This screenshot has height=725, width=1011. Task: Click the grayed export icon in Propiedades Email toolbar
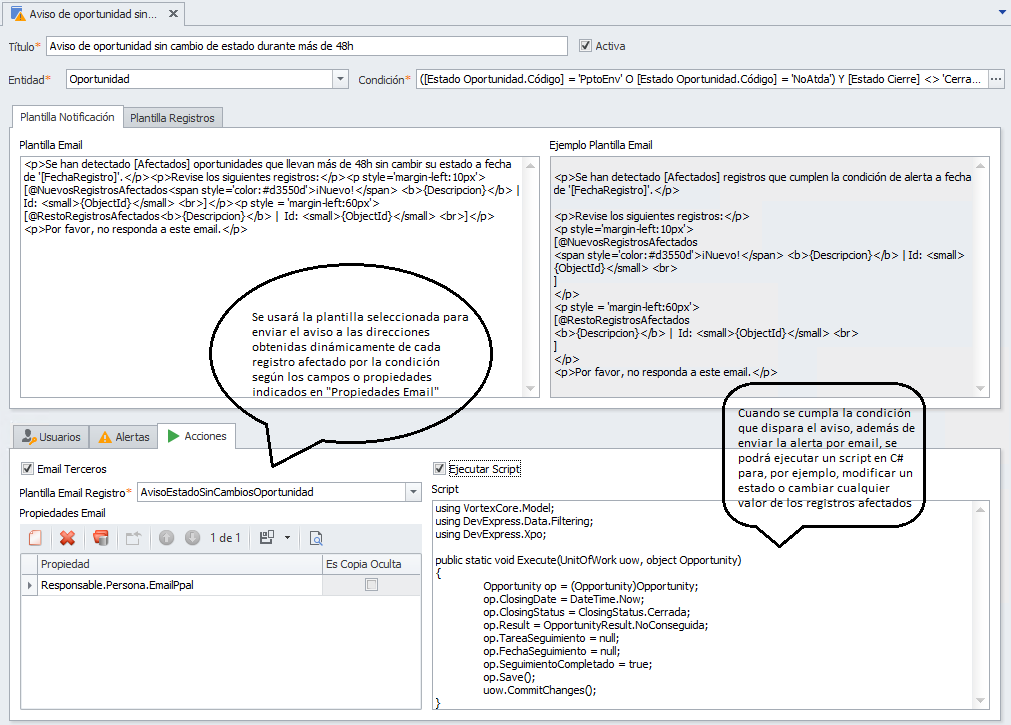tap(133, 538)
